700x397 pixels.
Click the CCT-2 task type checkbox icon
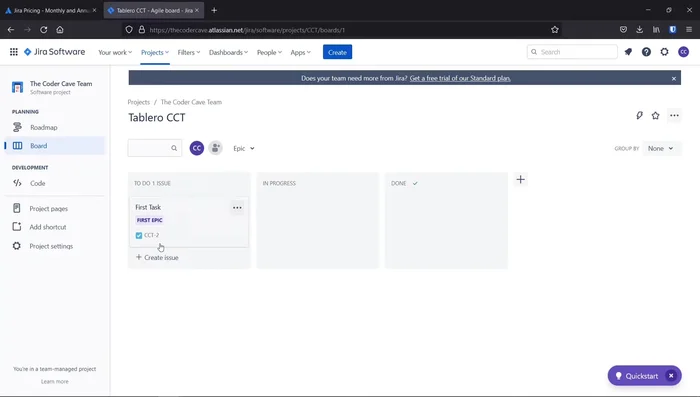(x=139, y=235)
